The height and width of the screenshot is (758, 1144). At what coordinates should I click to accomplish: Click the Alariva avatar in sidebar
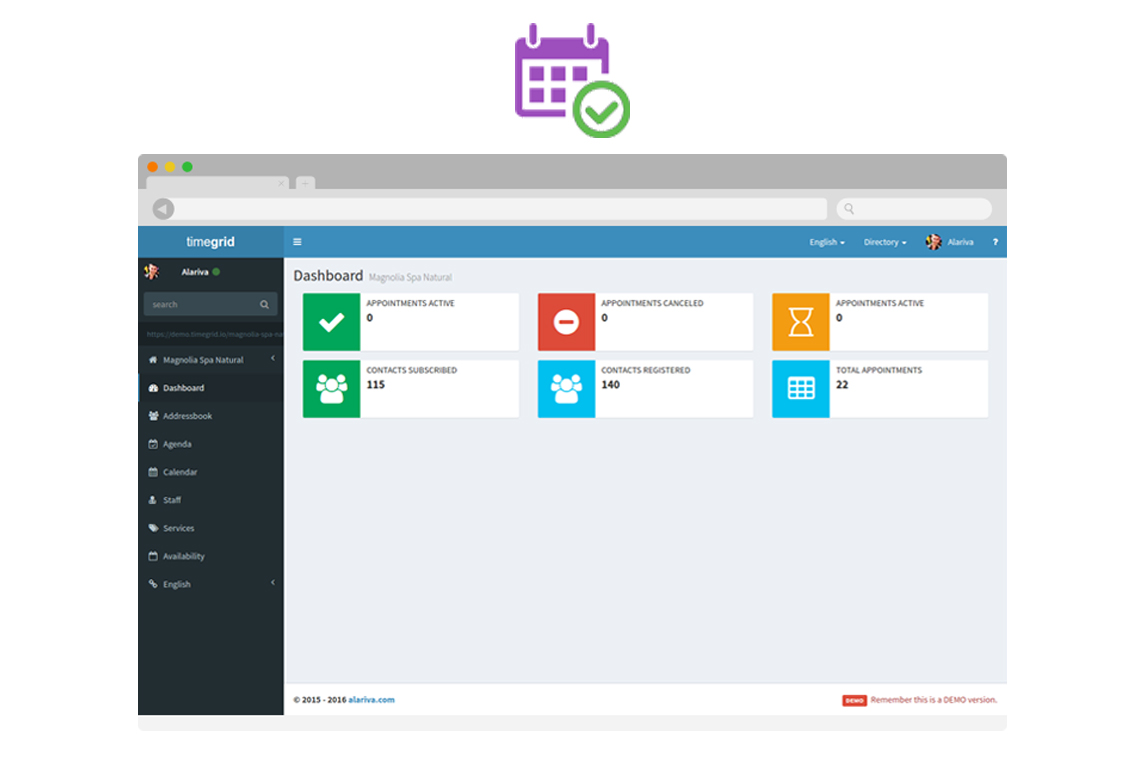(152, 272)
